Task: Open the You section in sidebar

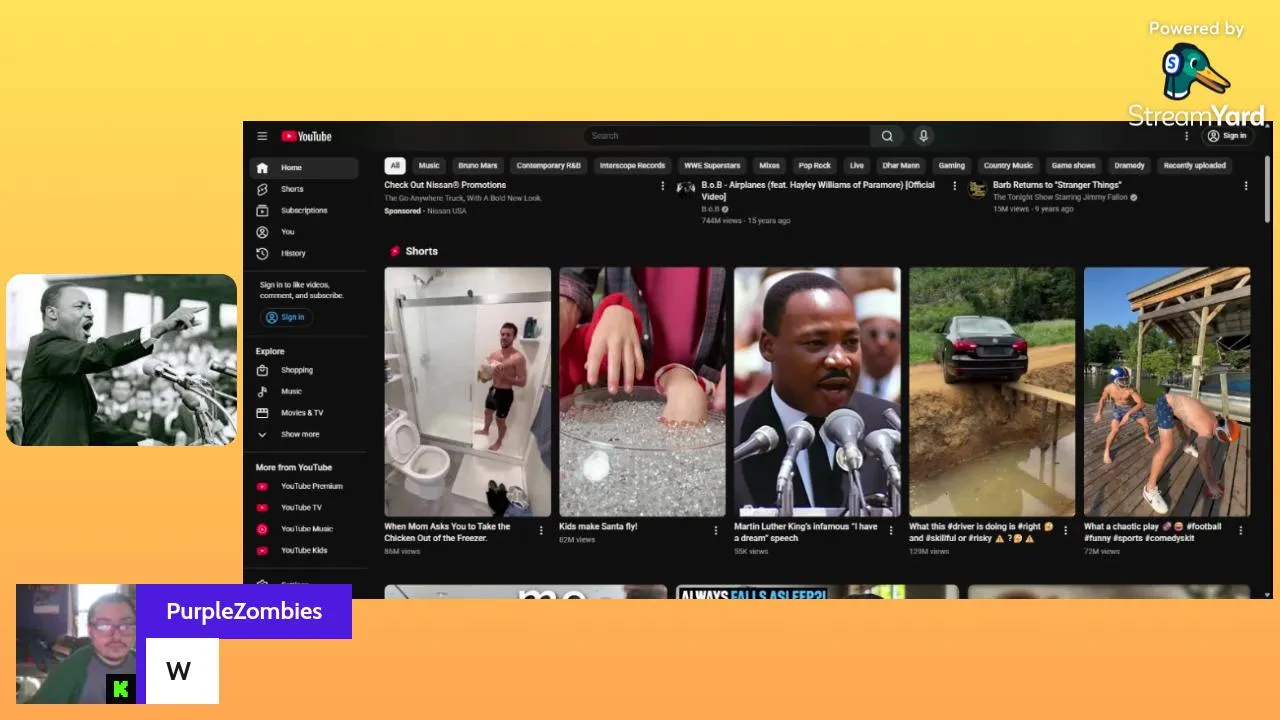Action: (303, 232)
